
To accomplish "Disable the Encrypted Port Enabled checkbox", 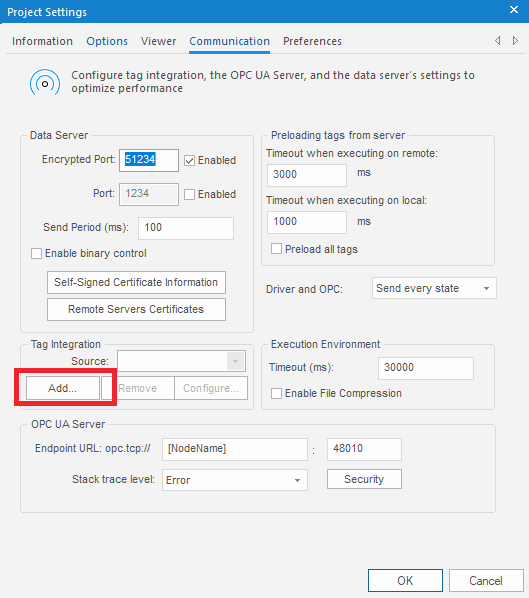I will 190,161.
